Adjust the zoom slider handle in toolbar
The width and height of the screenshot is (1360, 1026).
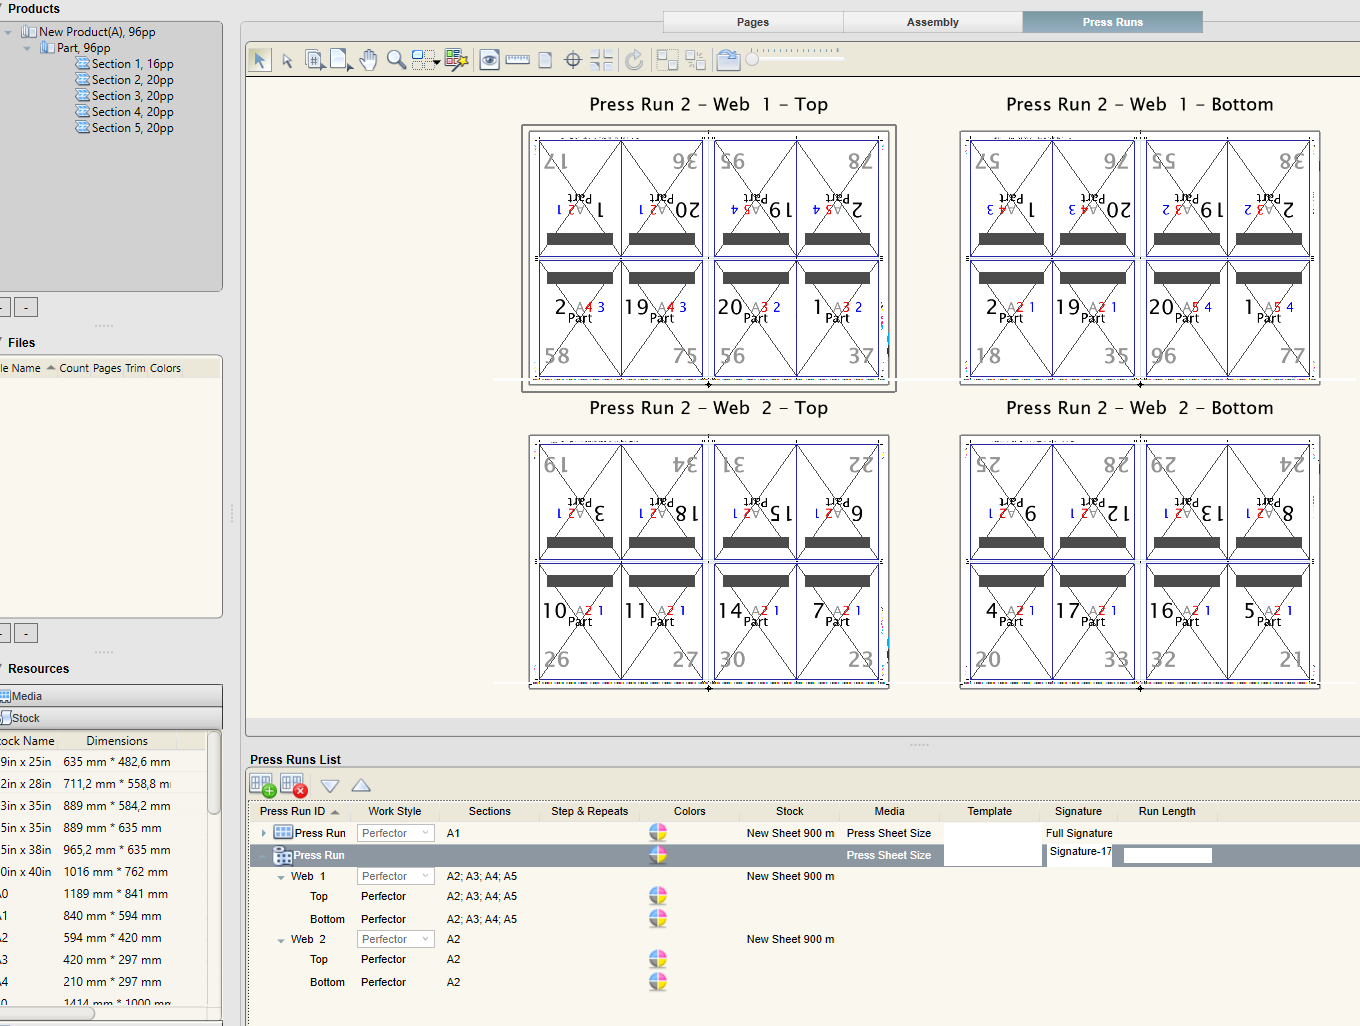click(752, 60)
